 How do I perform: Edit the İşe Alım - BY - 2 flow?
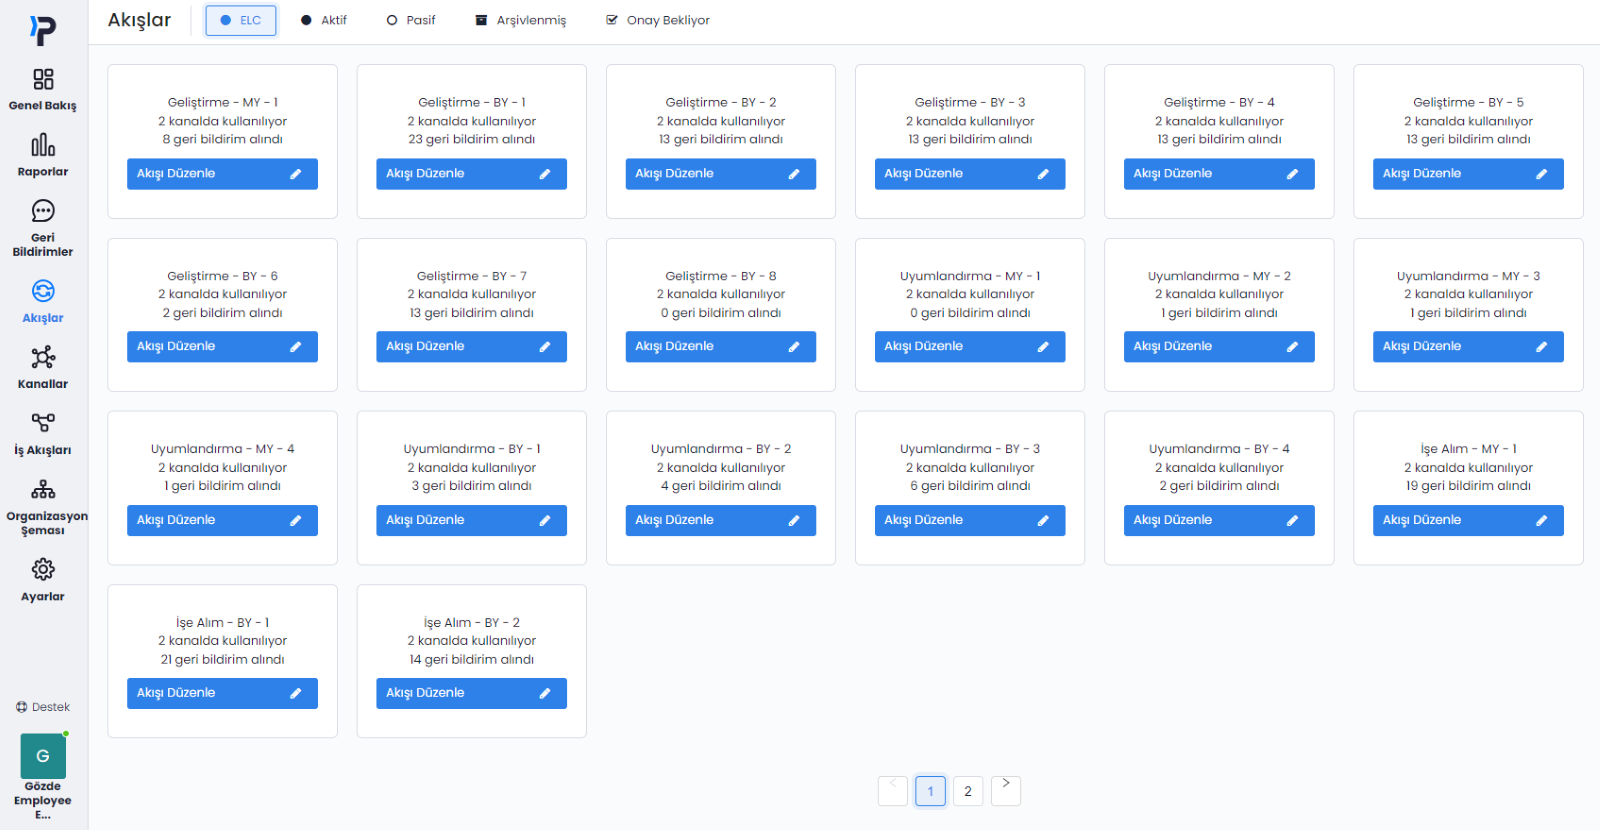[471, 693]
